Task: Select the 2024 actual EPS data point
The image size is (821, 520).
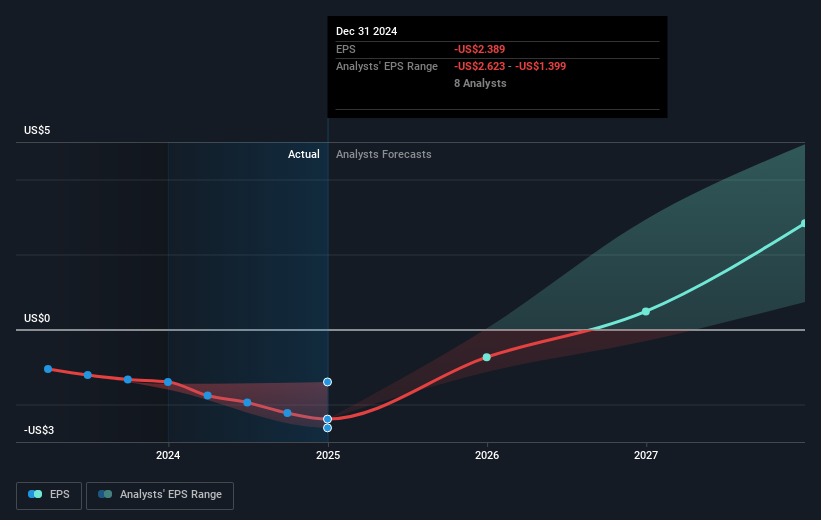Action: [x=168, y=382]
